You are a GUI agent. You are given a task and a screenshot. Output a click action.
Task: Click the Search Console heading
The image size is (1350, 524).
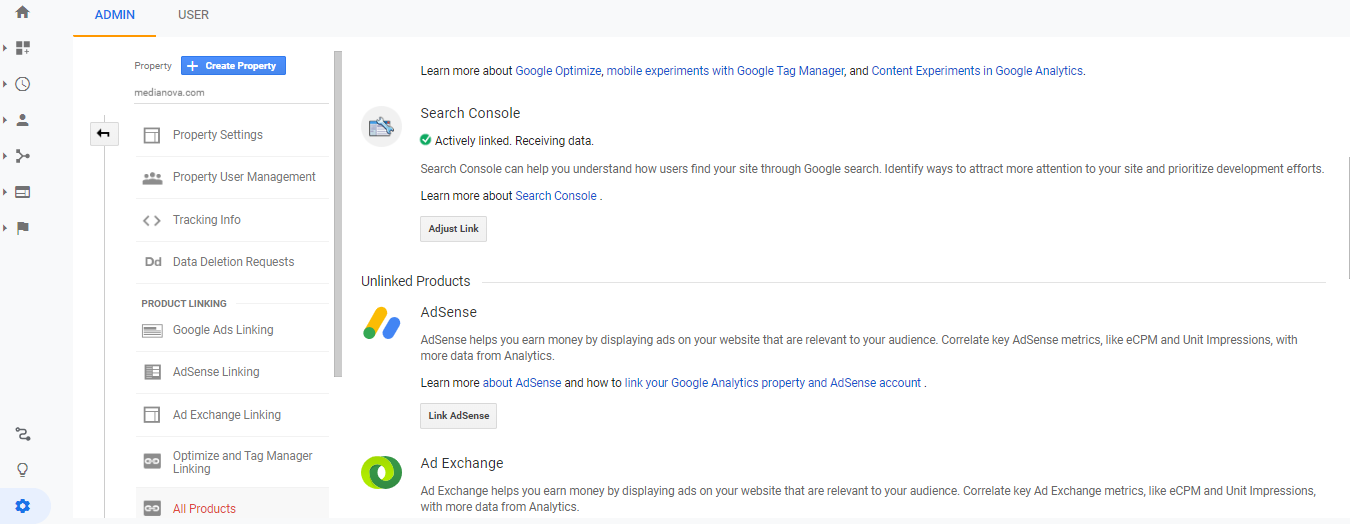coord(470,113)
